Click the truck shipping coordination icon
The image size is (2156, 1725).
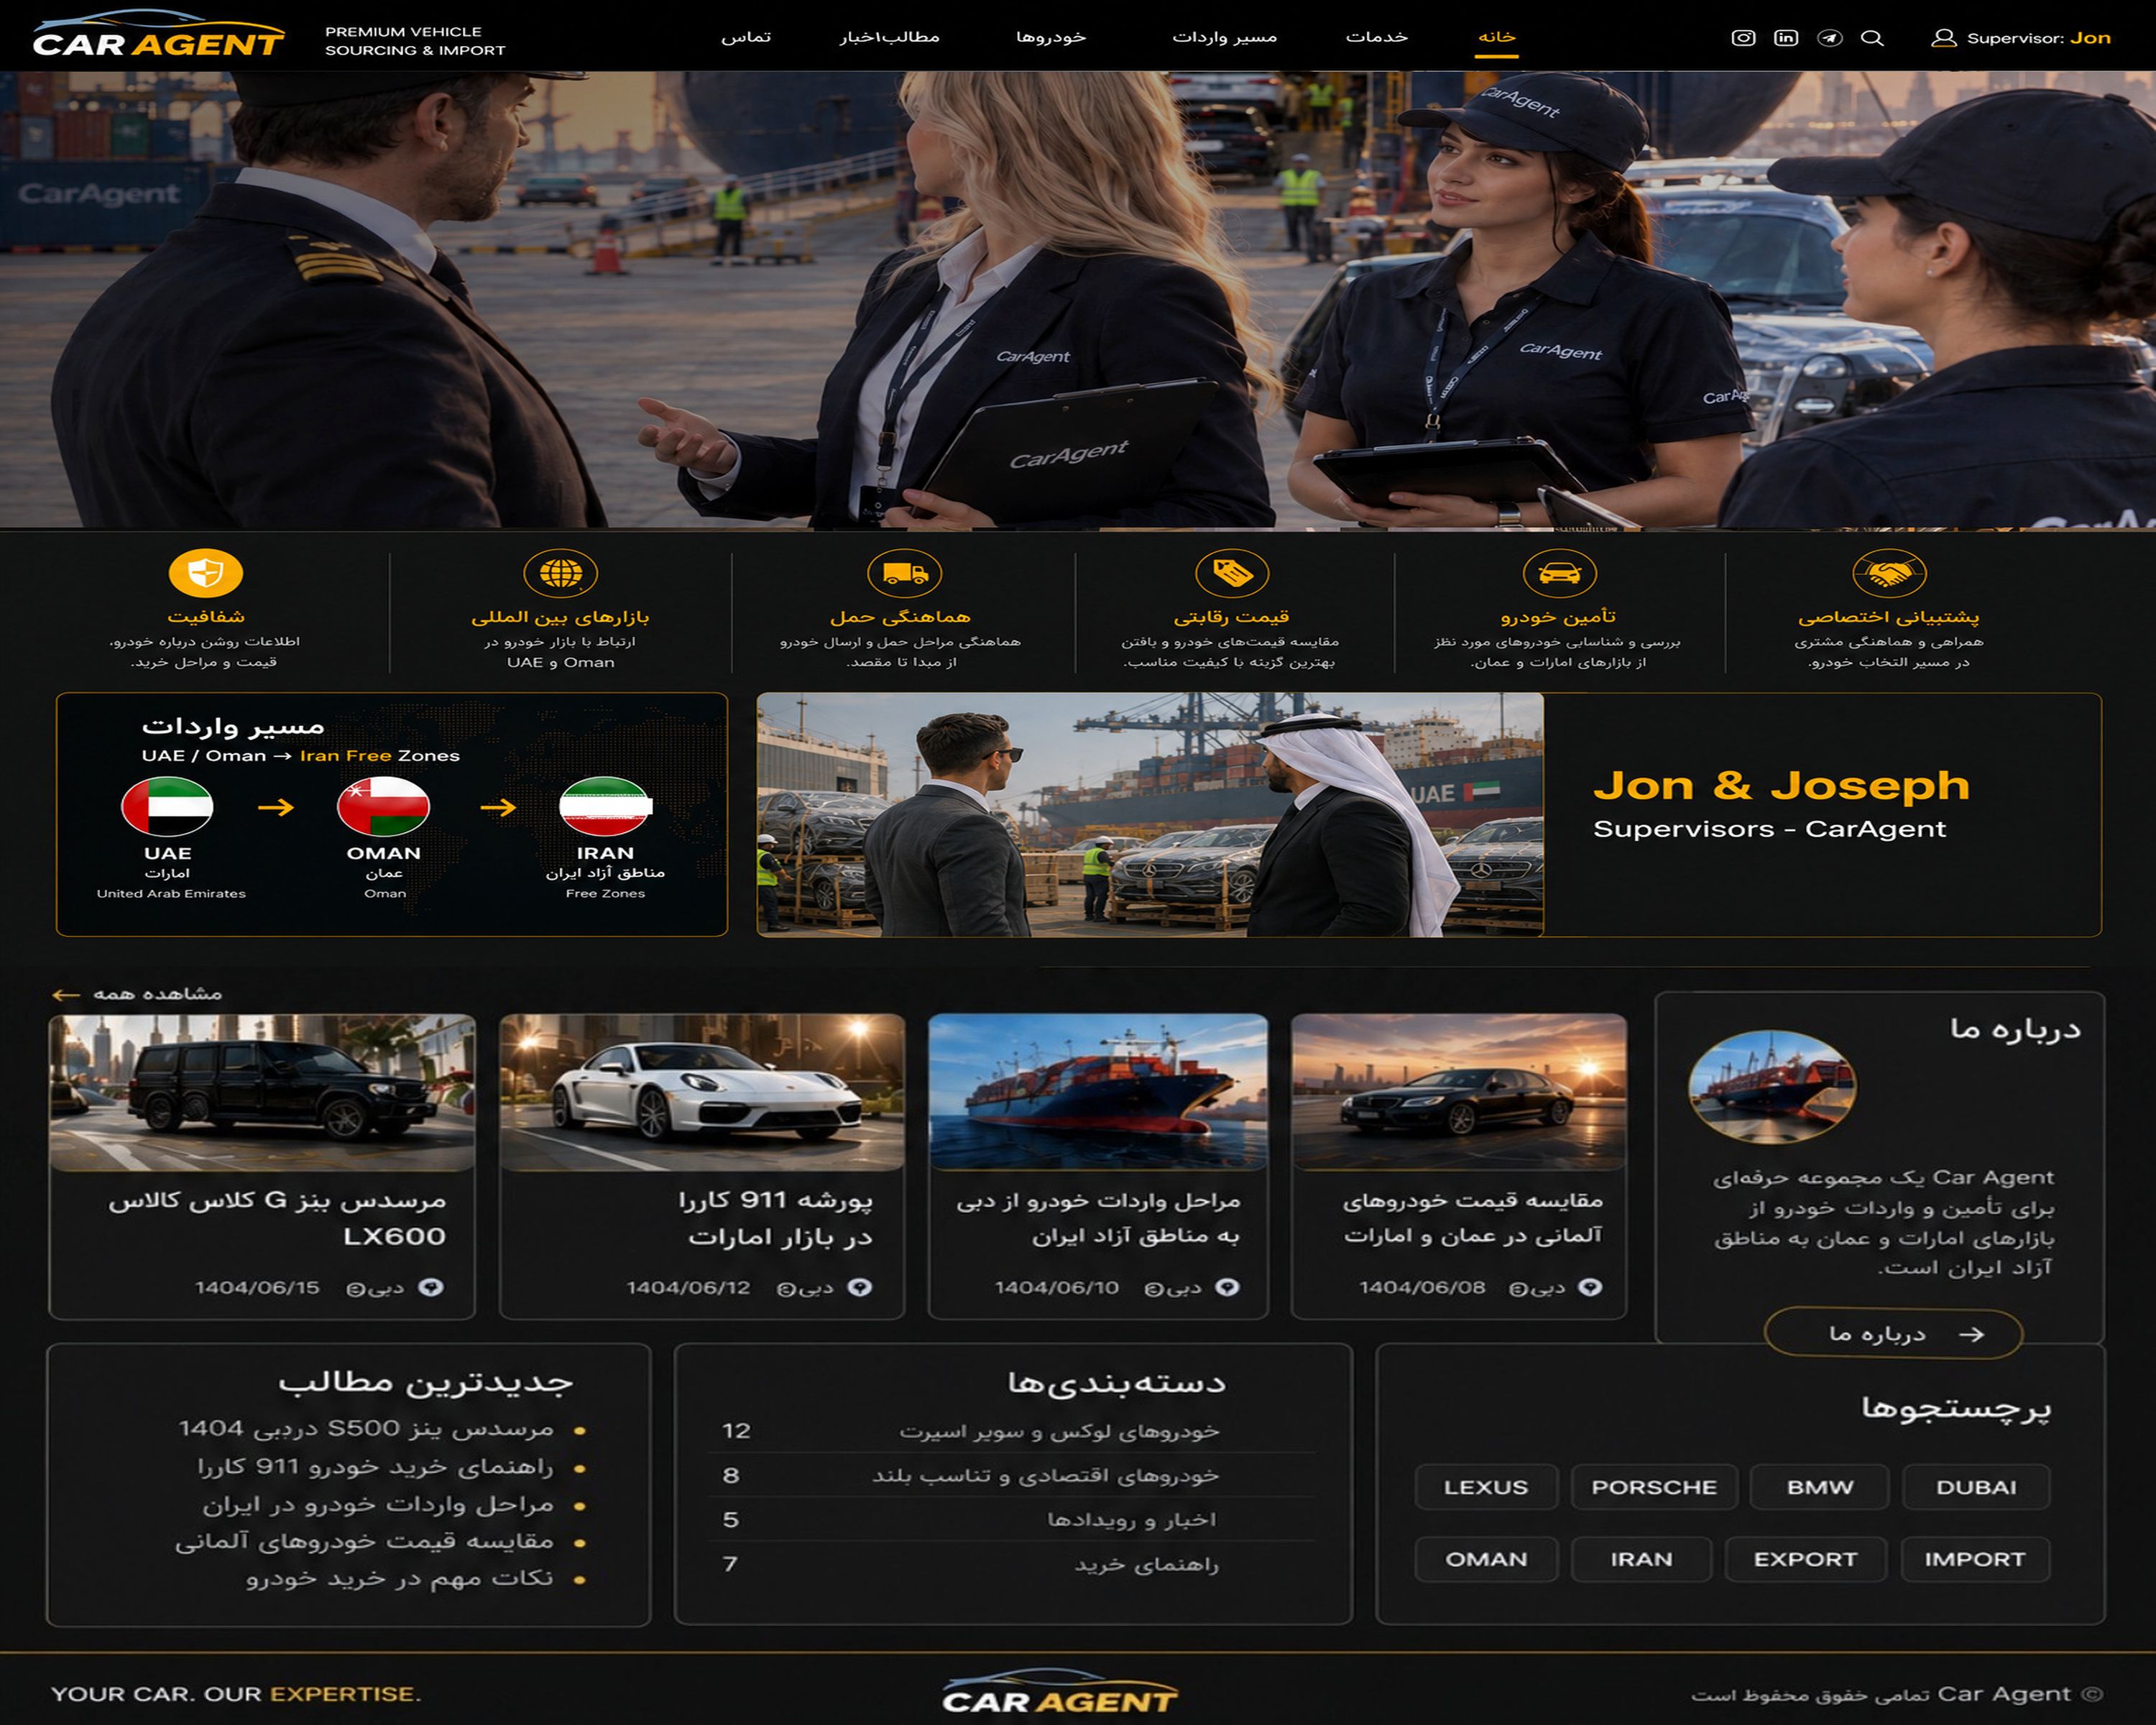[905, 574]
